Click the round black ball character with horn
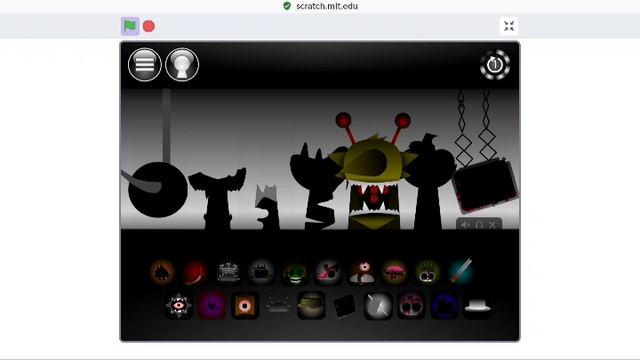 coord(157,189)
